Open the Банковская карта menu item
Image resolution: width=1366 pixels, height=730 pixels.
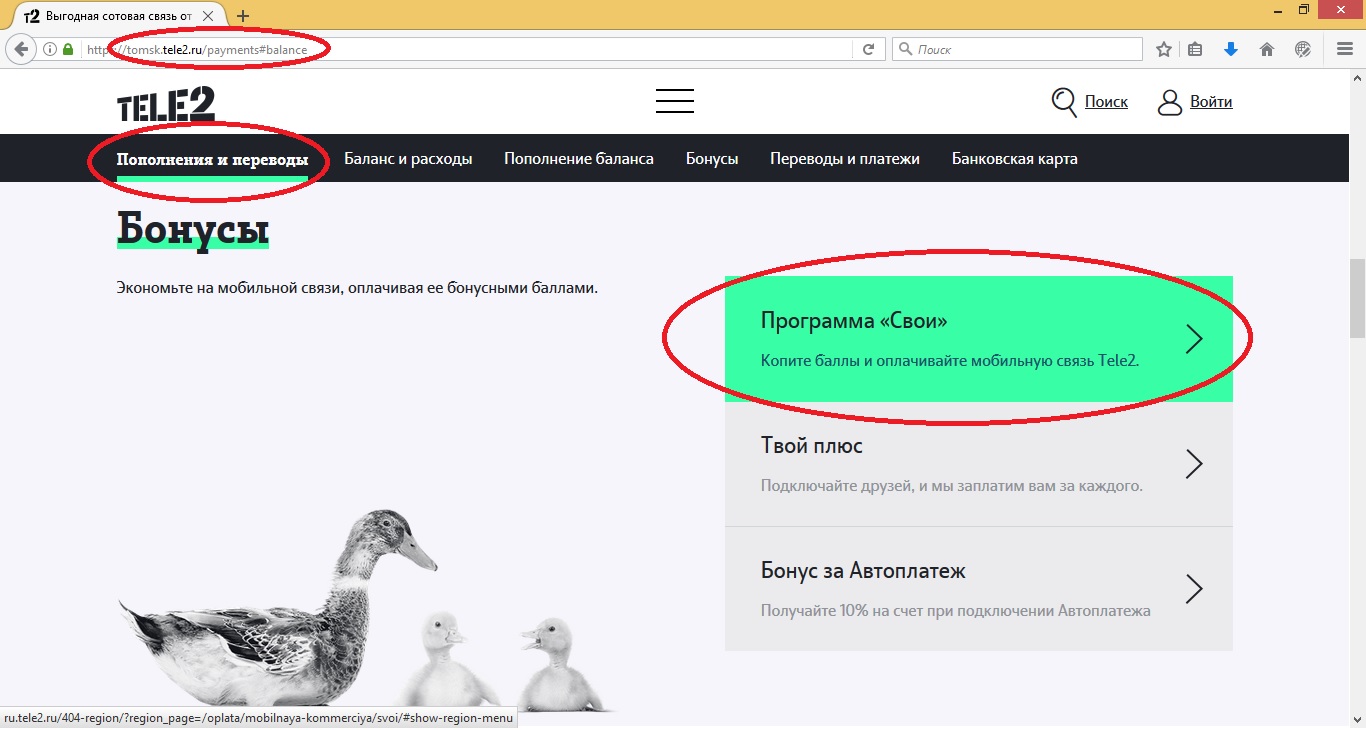(1014, 159)
